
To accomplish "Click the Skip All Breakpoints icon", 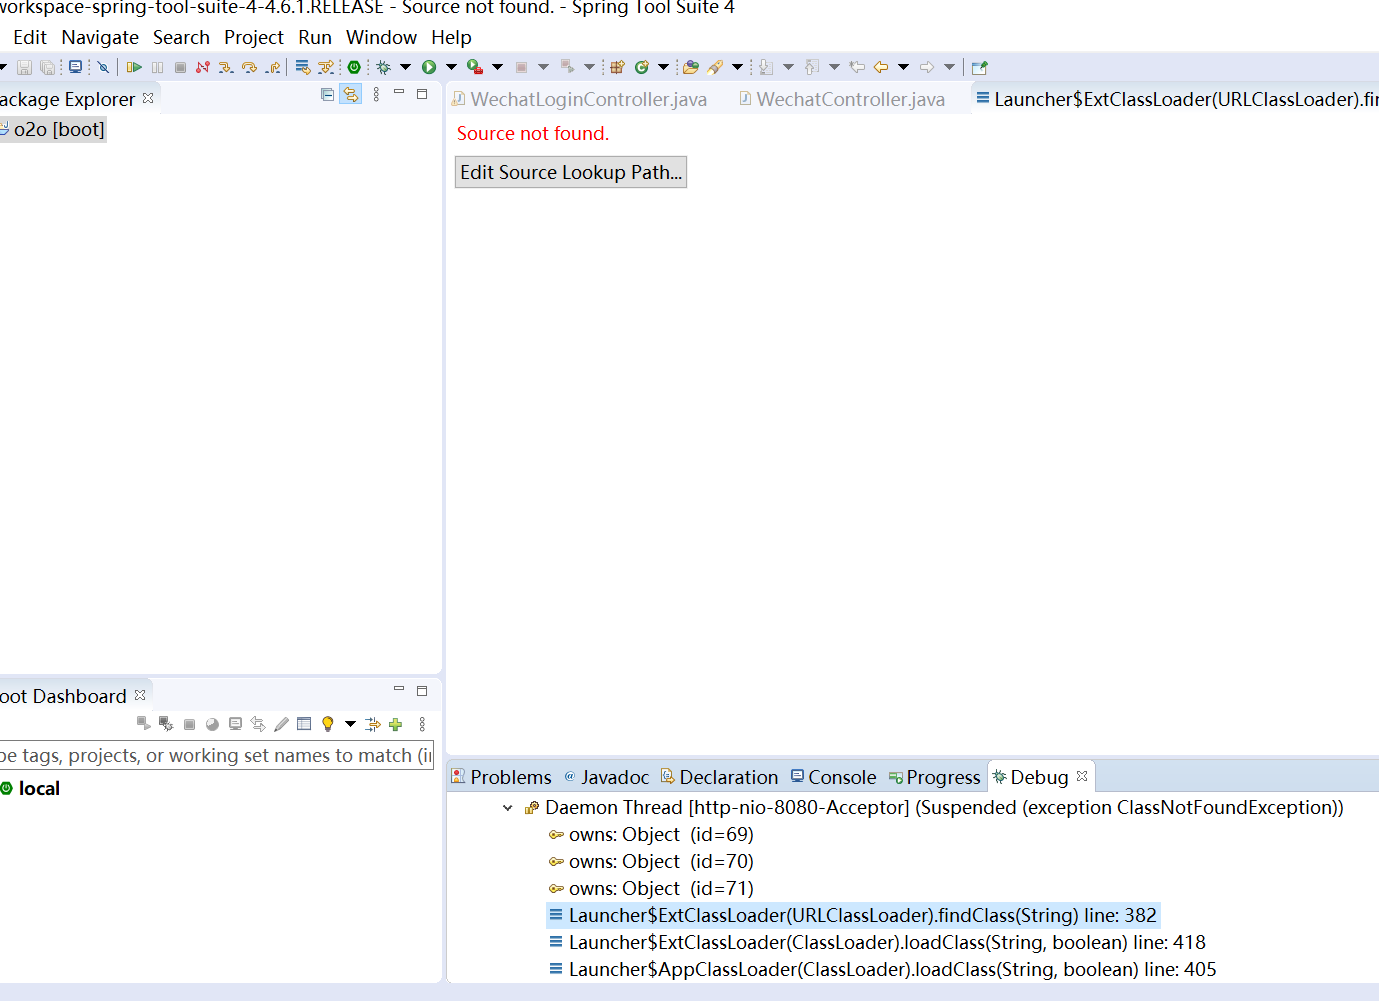I will [x=103, y=67].
